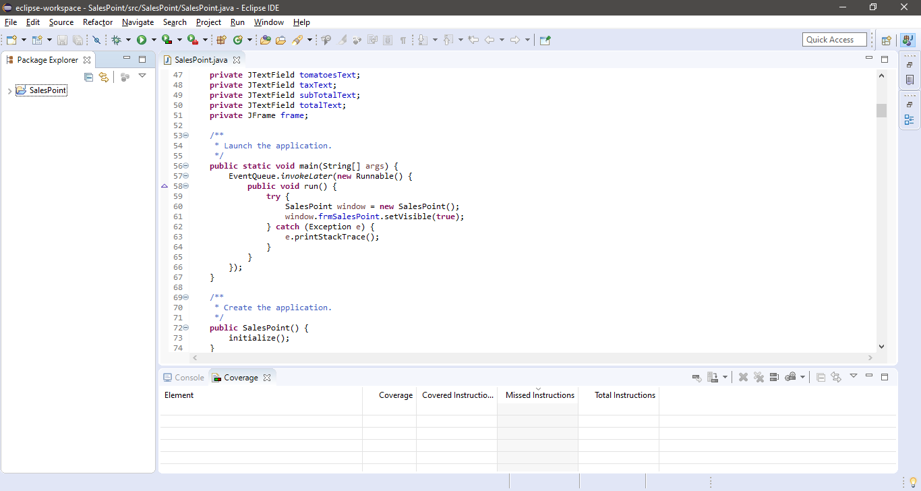Click in the Quick Access search field
Image resolution: width=921 pixels, height=491 pixels.
[x=834, y=39]
